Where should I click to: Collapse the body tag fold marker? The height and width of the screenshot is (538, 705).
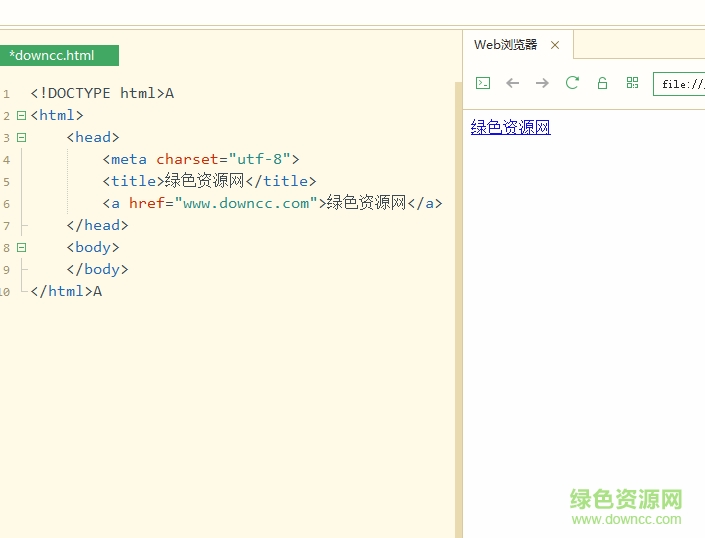point(21,247)
